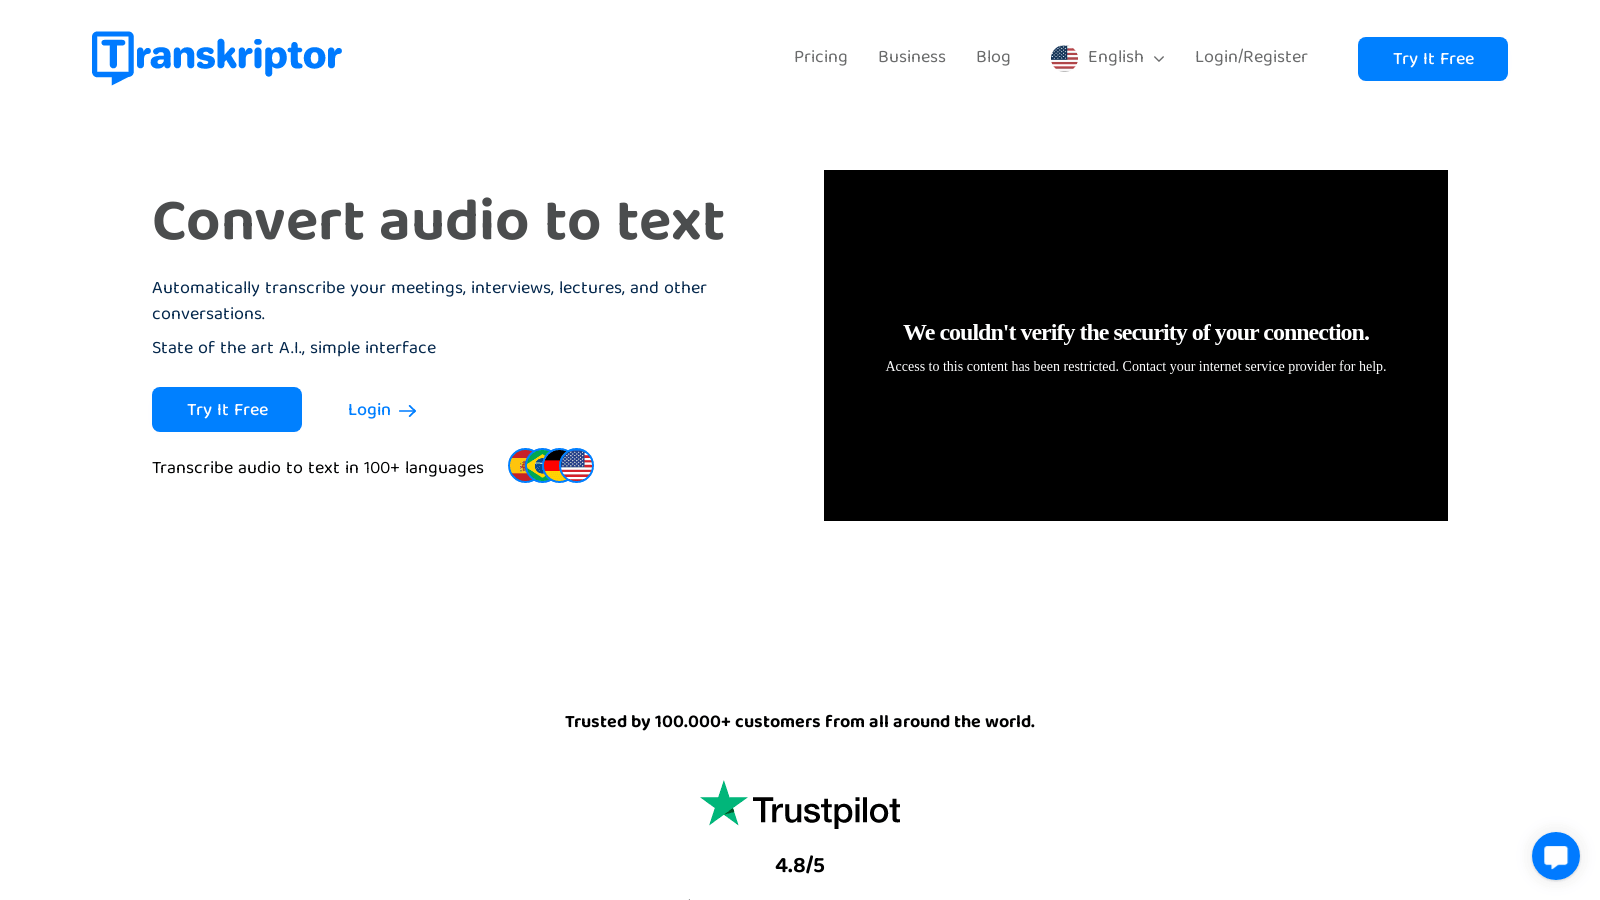Click Try It Free in header
Image resolution: width=1600 pixels, height=900 pixels.
(x=1432, y=59)
